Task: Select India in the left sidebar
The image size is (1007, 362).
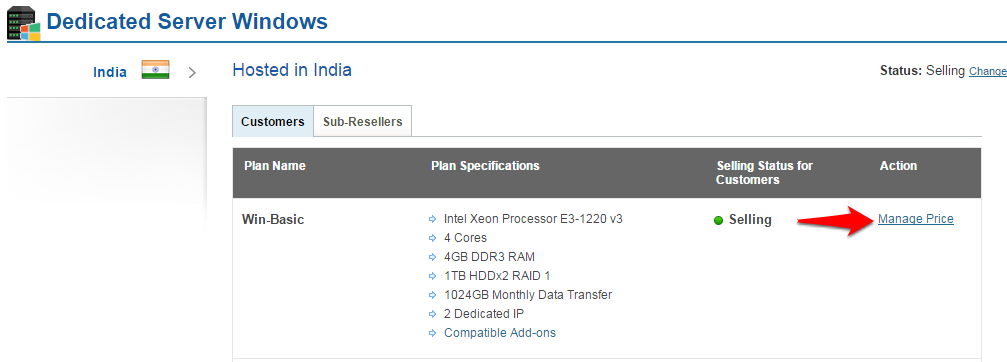Action: [110, 72]
